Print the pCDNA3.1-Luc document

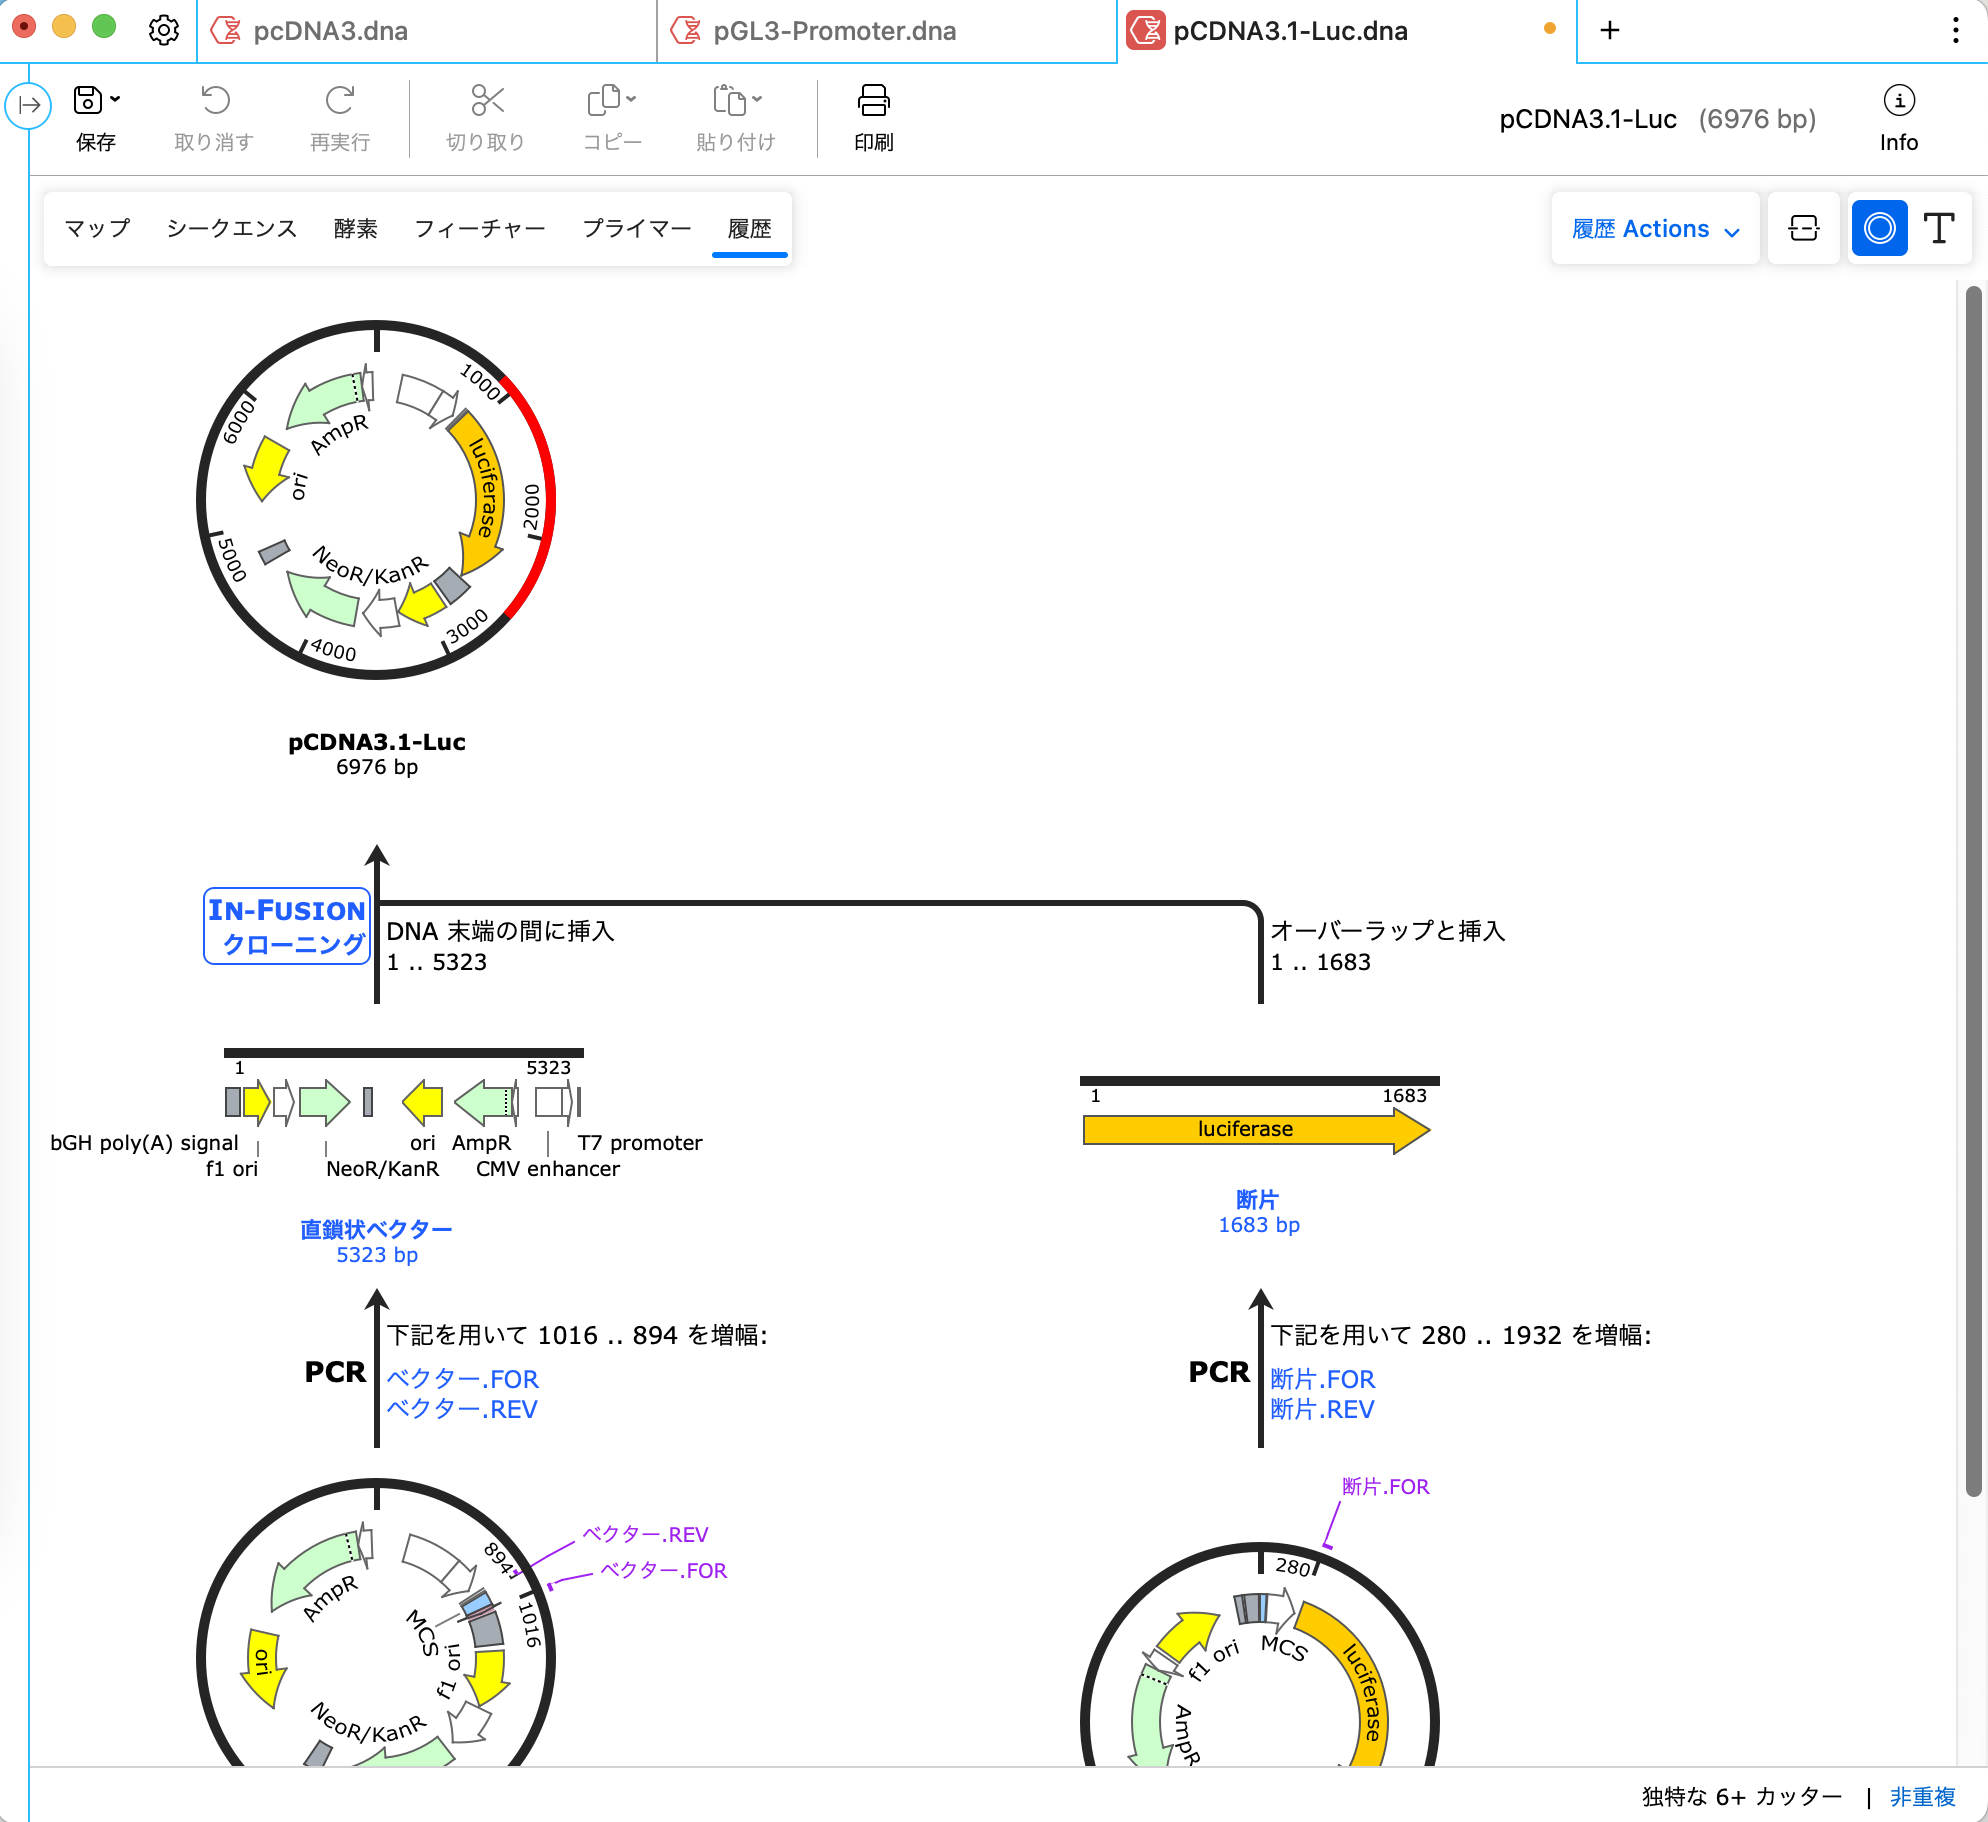click(872, 115)
